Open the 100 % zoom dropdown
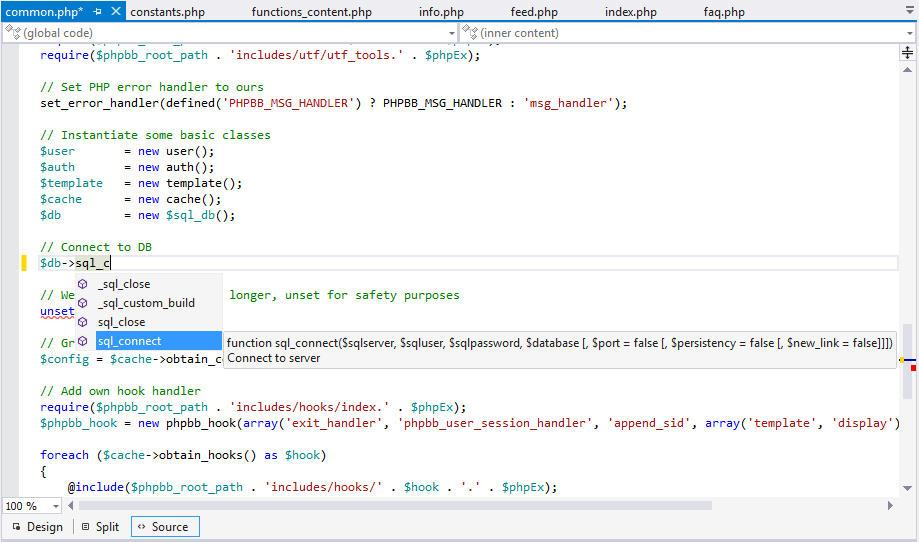Screen dimensions: 919x542 [56, 506]
